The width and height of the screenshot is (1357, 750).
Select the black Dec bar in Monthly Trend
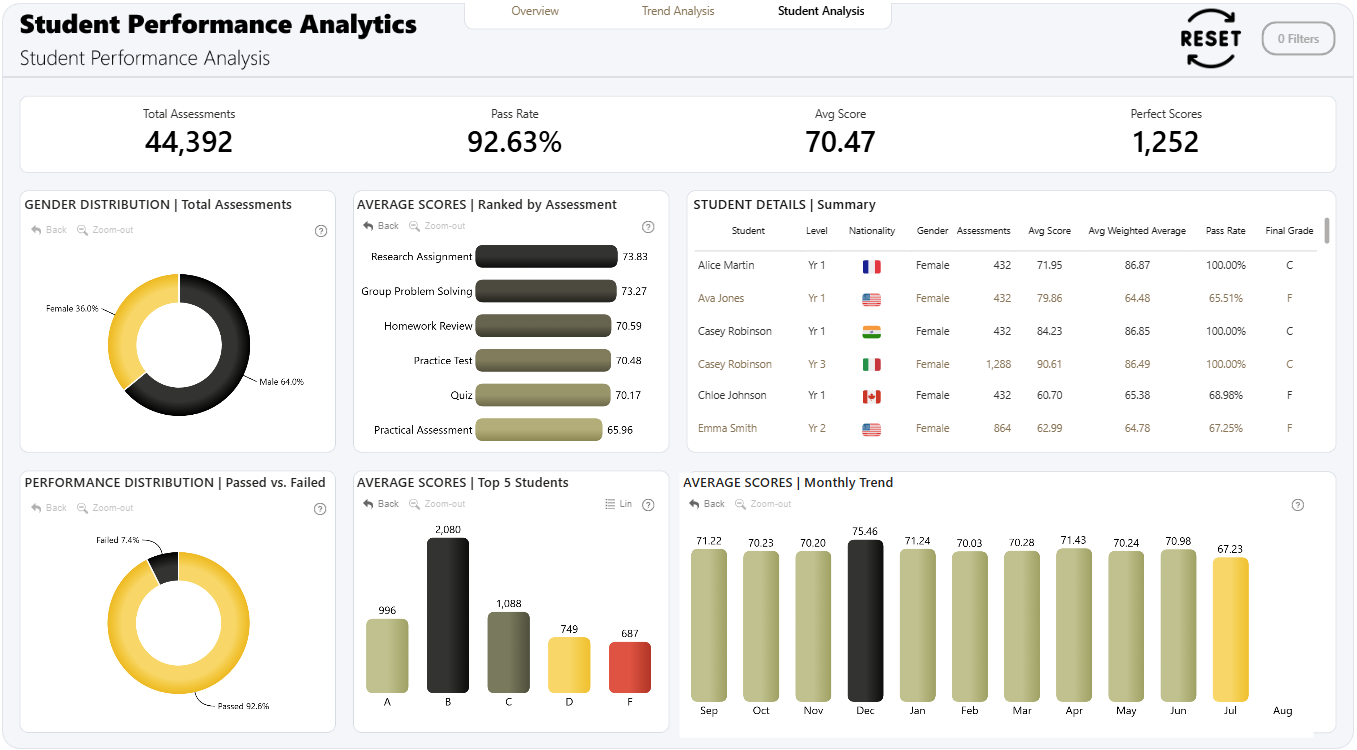tap(865, 620)
